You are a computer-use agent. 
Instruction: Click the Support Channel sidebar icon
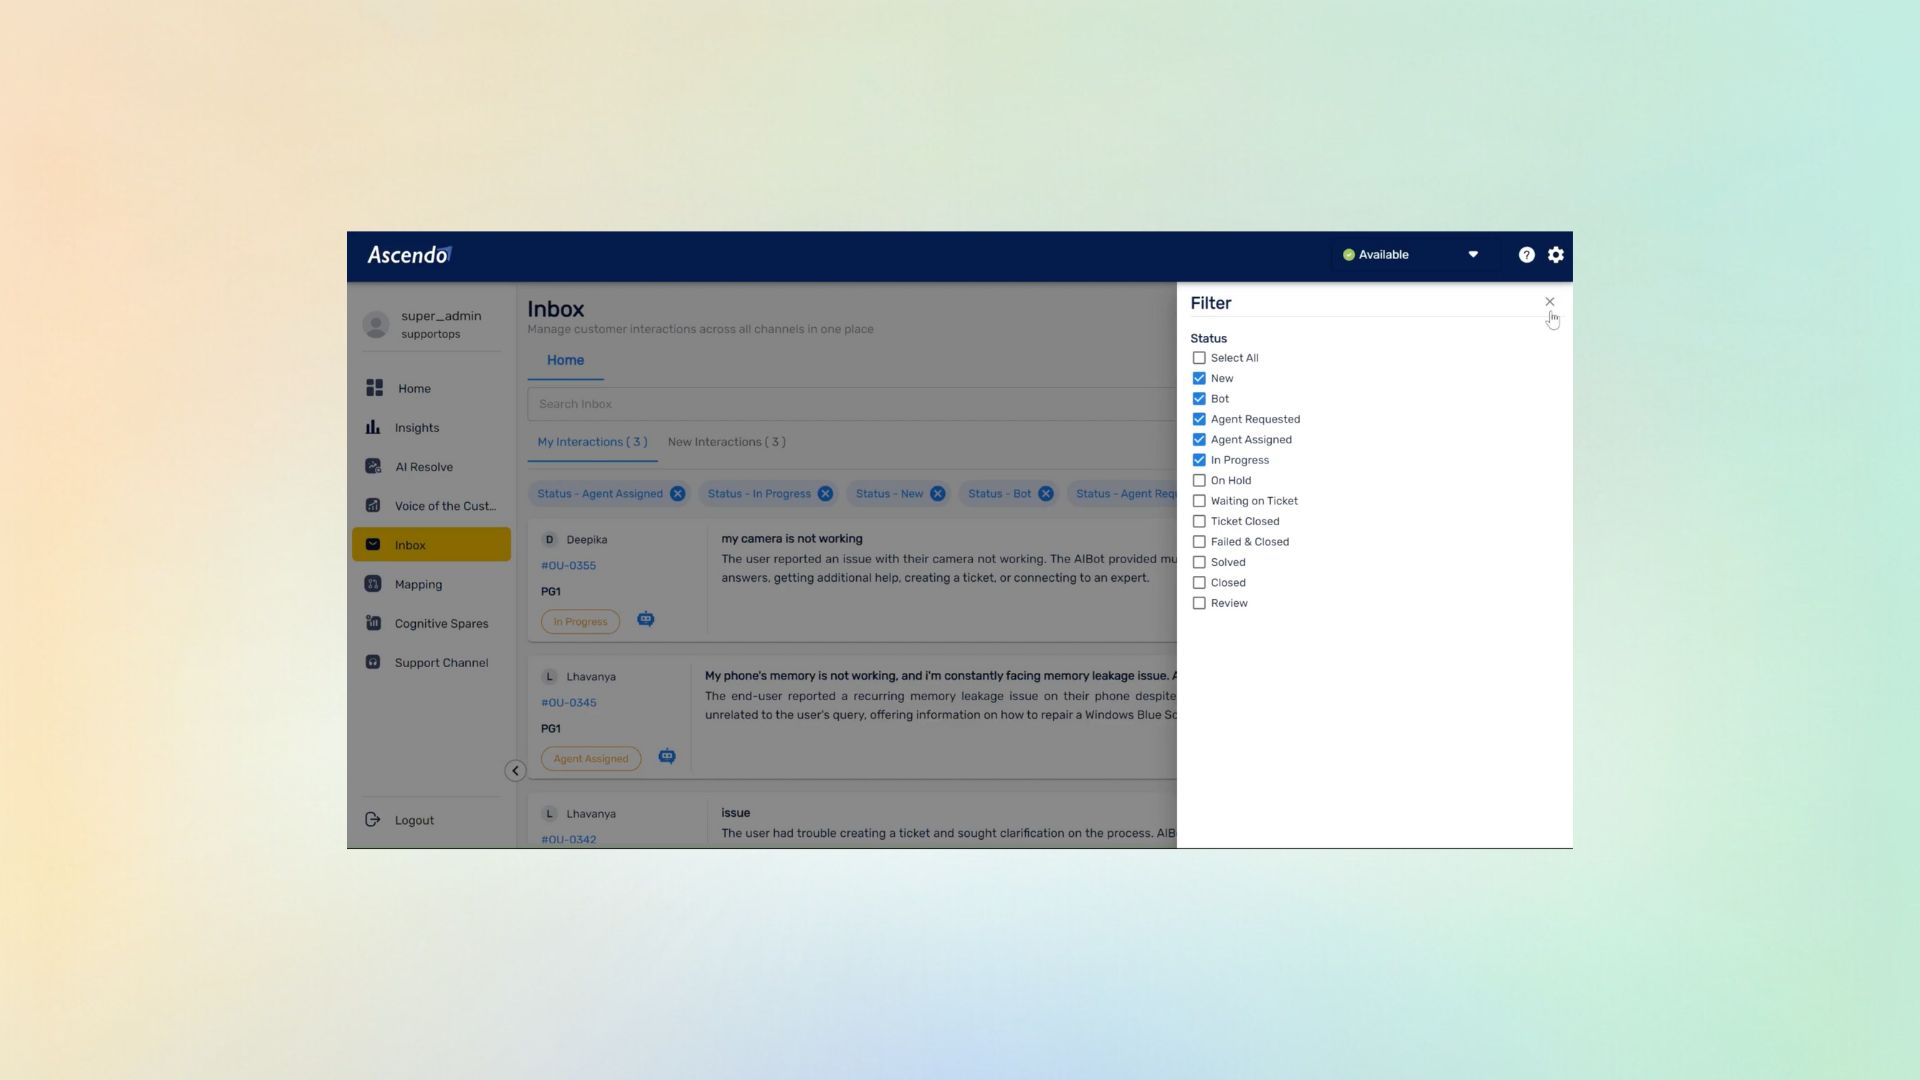coord(373,662)
